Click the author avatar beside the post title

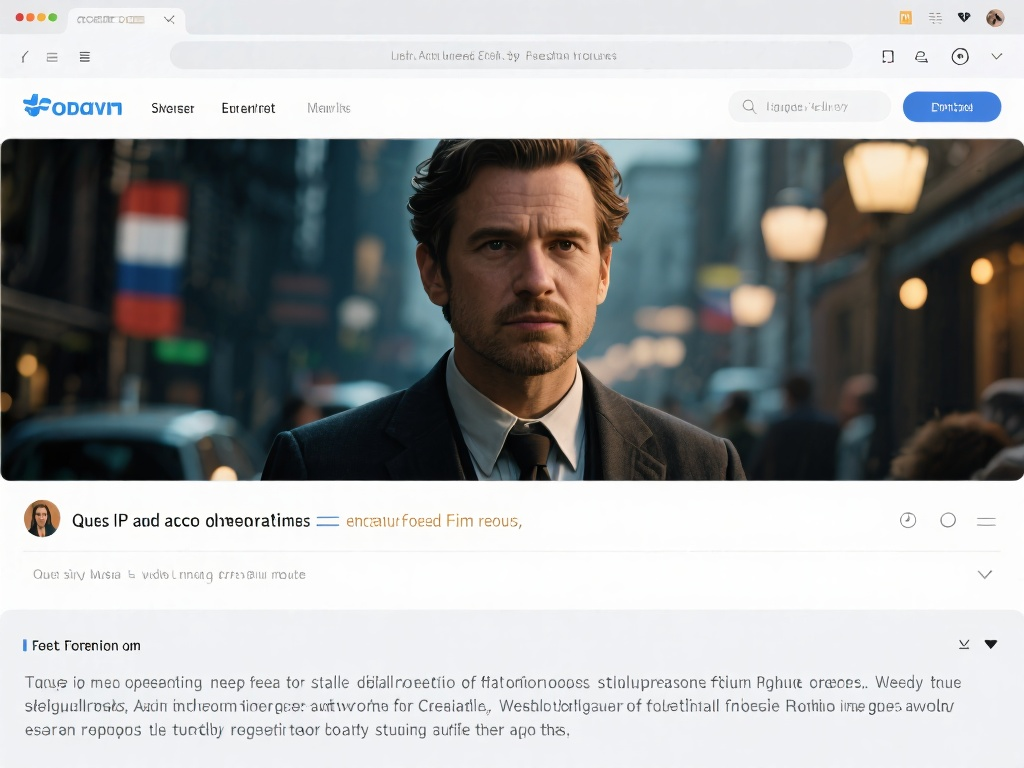pos(42,519)
